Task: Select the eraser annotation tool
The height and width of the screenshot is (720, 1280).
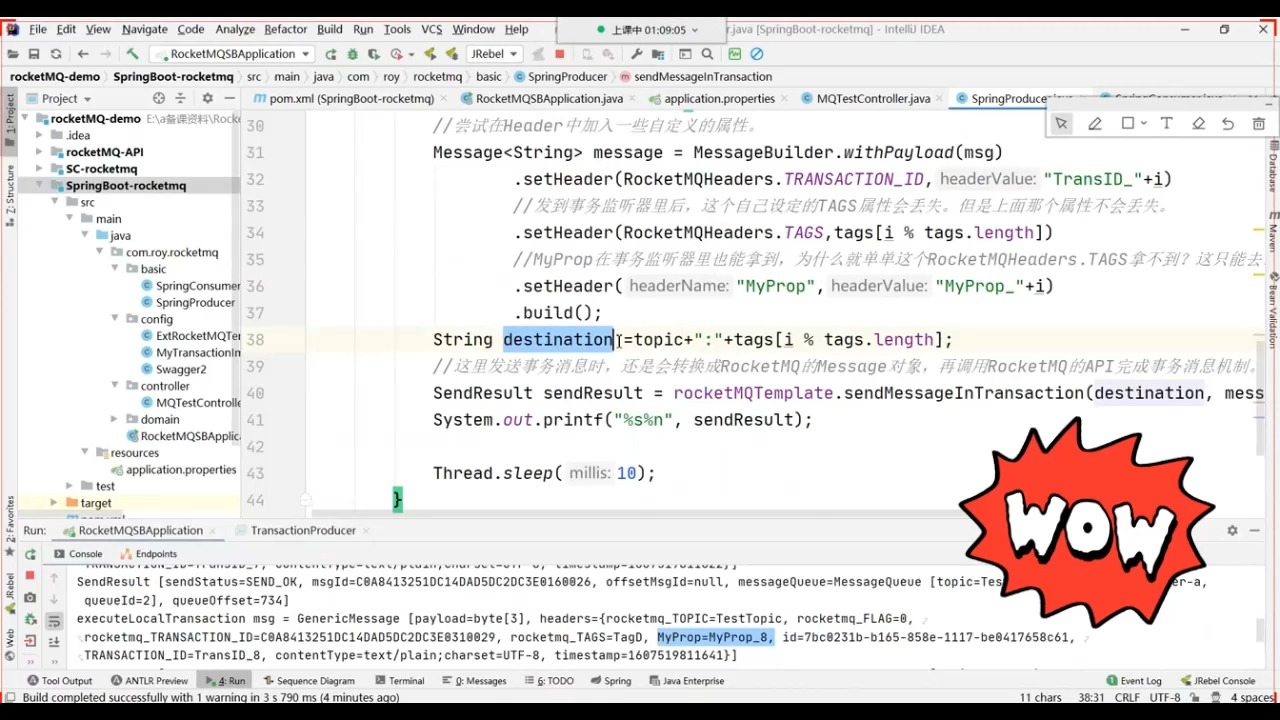Action: point(1198,124)
